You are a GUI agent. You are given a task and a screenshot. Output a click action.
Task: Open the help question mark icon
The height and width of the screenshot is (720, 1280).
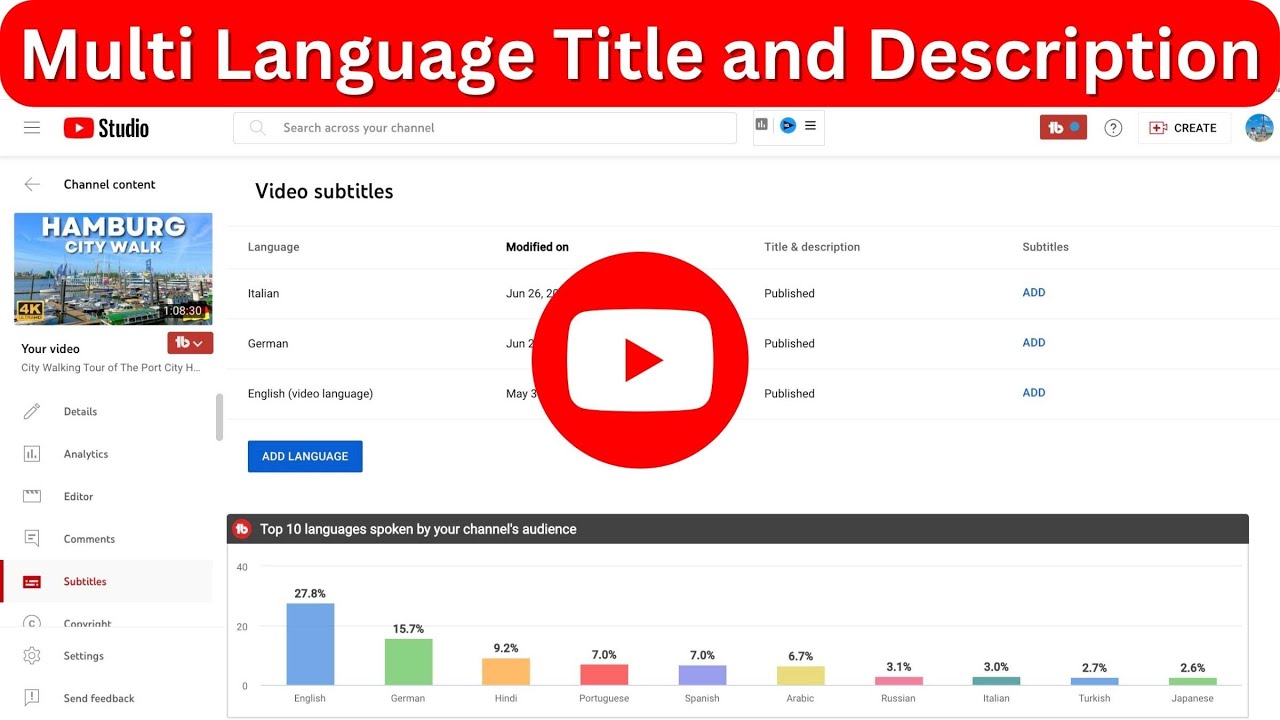click(x=1113, y=128)
